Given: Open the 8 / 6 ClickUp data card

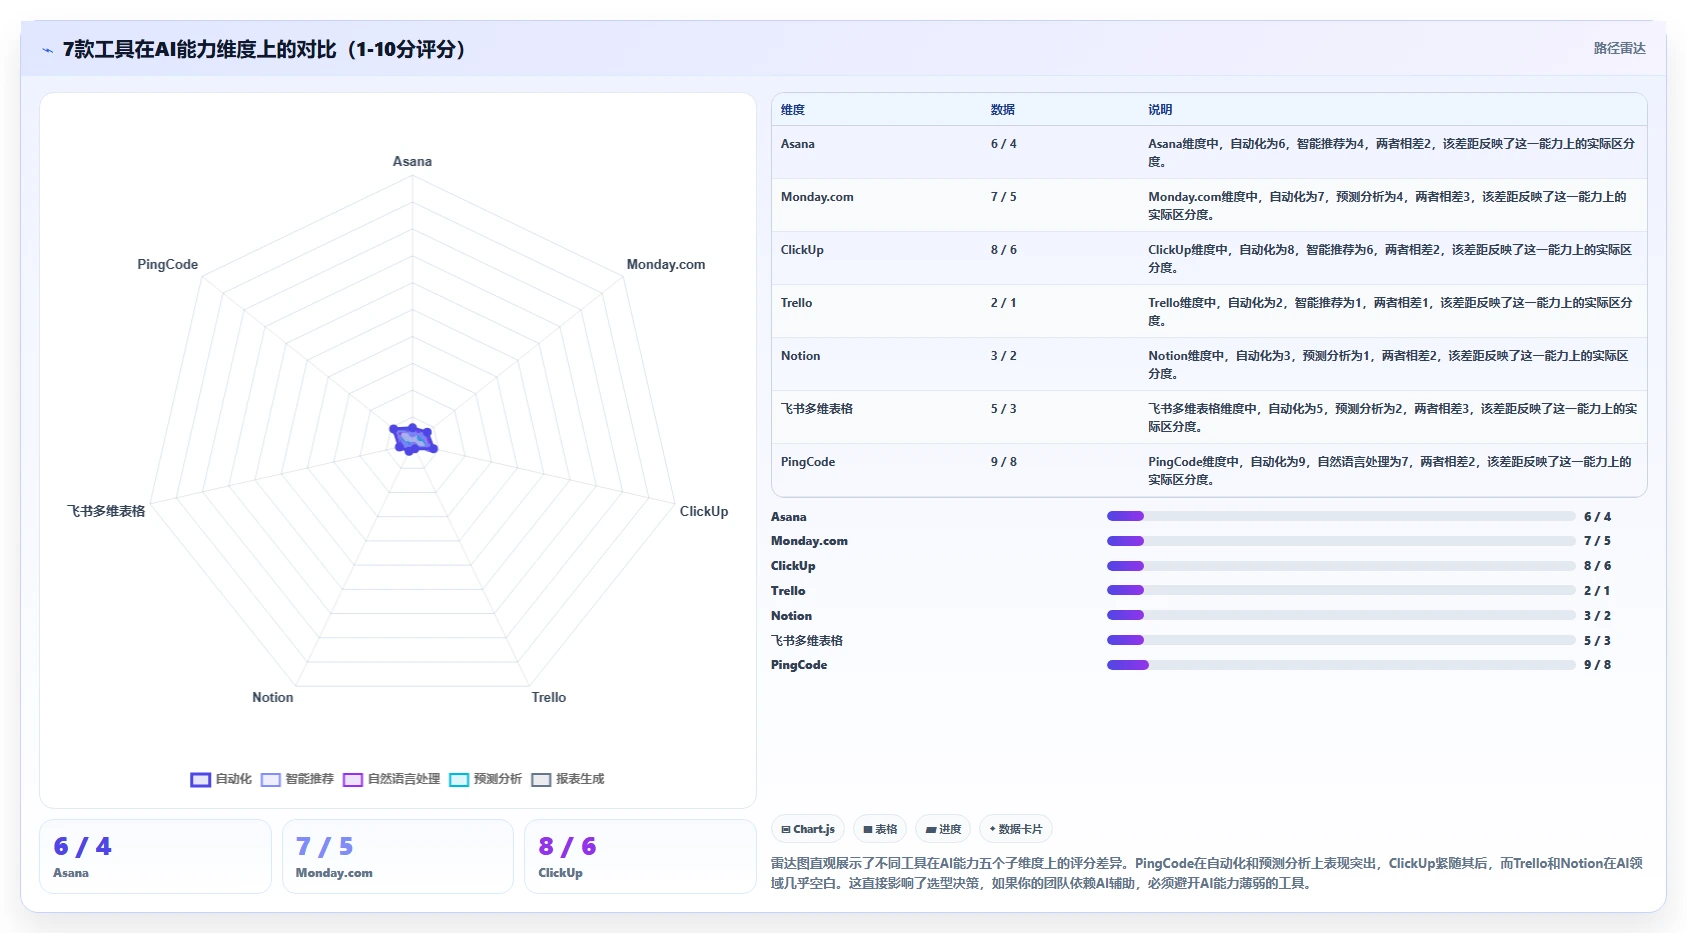Looking at the screenshot, I should (x=640, y=857).
